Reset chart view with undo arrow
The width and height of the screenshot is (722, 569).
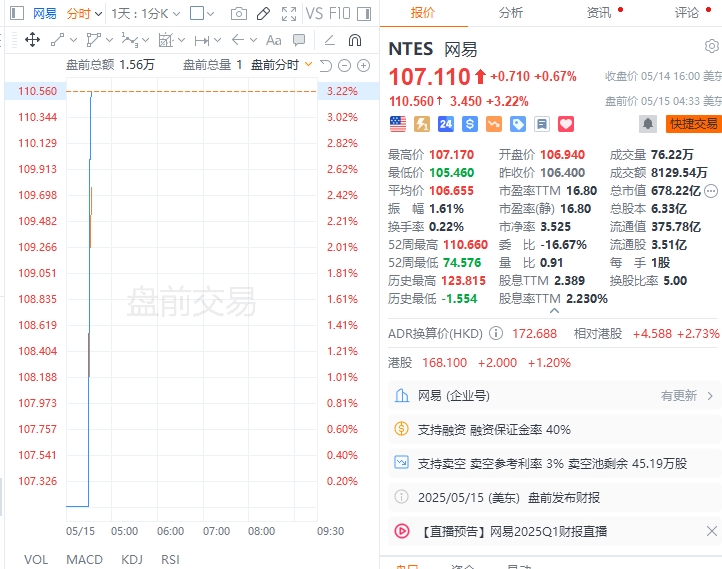pos(326,66)
